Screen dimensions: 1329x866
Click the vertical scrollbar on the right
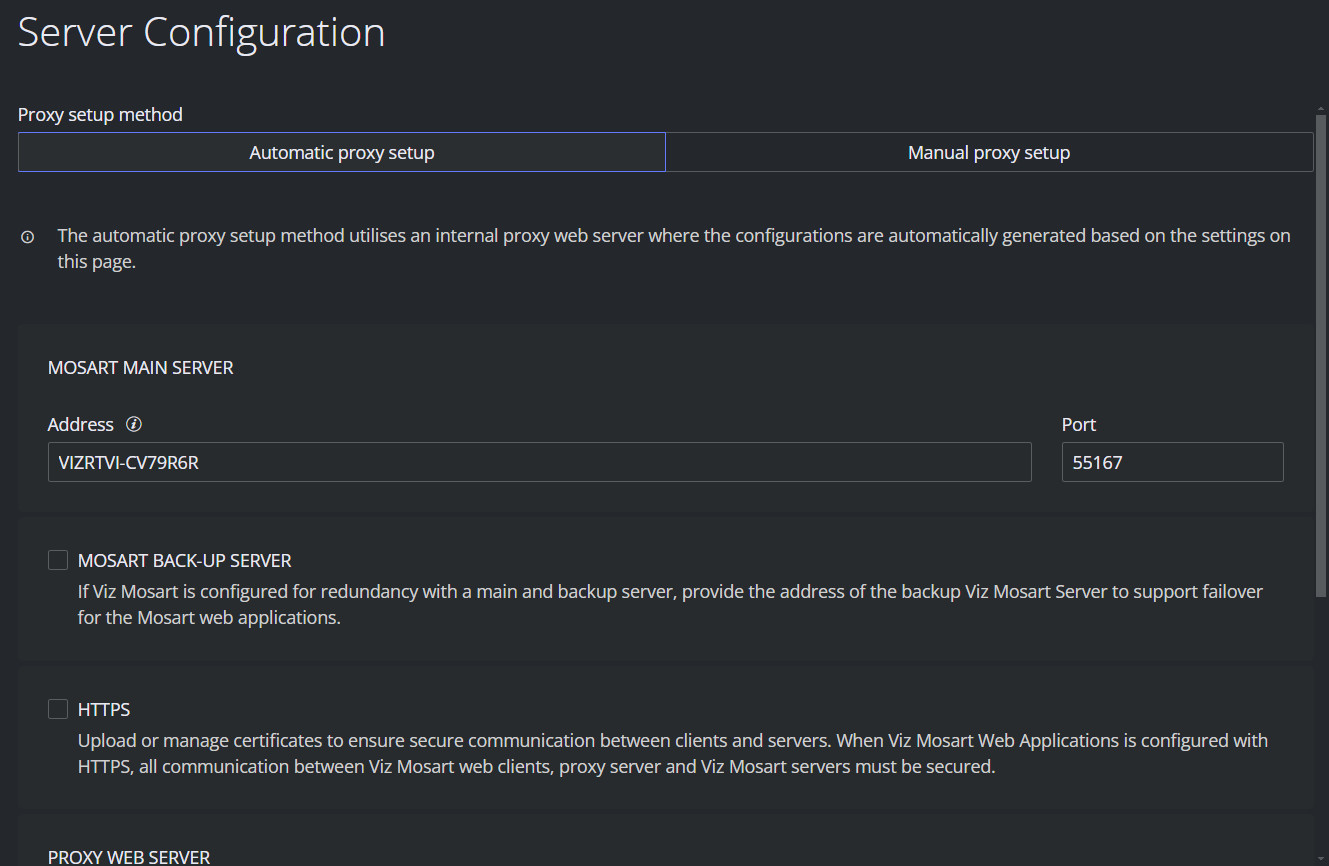[1321, 400]
